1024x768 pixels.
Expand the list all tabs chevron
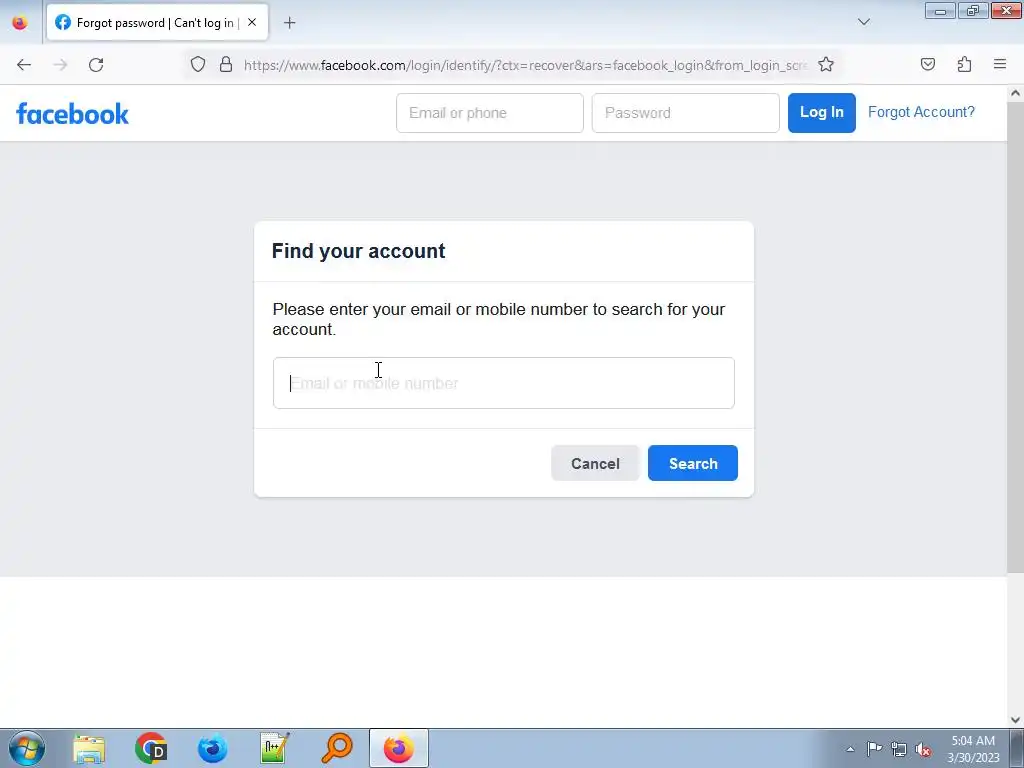[863, 22]
